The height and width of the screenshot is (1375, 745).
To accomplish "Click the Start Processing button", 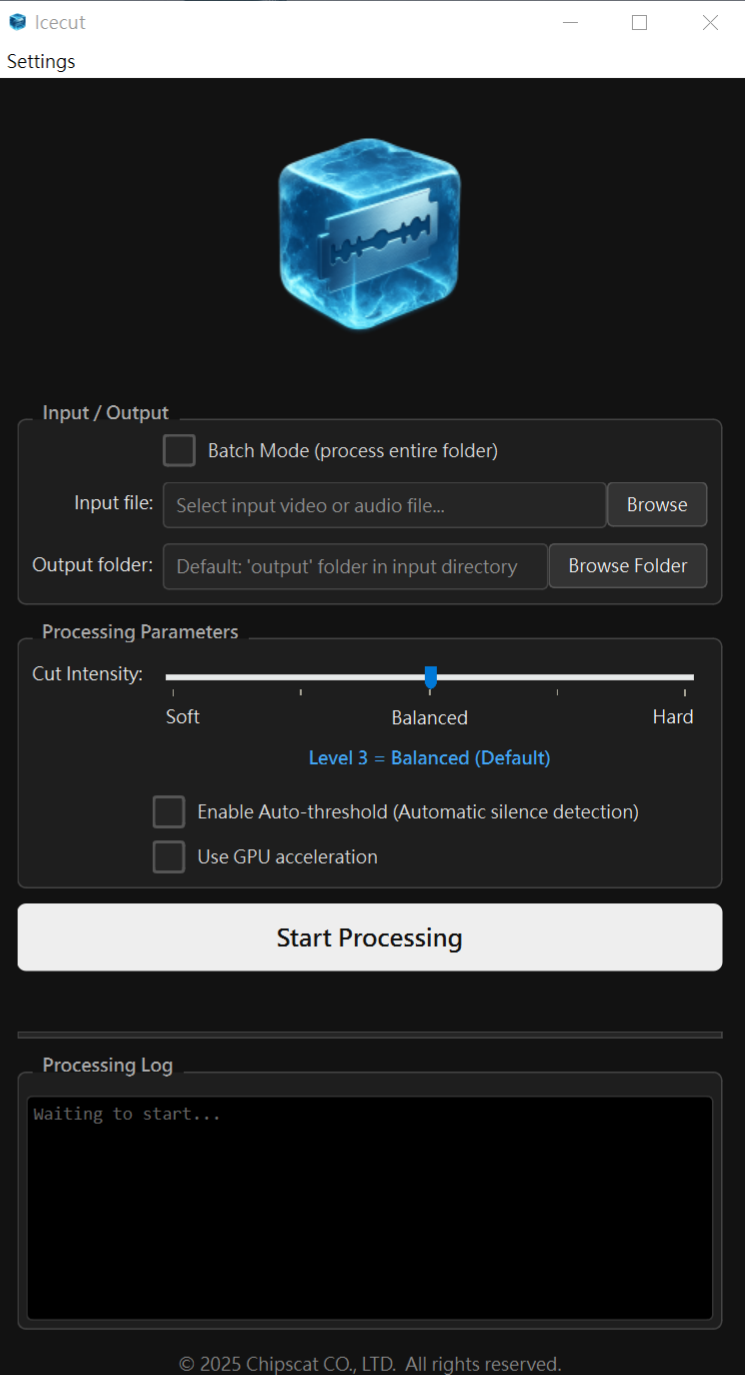I will point(369,937).
